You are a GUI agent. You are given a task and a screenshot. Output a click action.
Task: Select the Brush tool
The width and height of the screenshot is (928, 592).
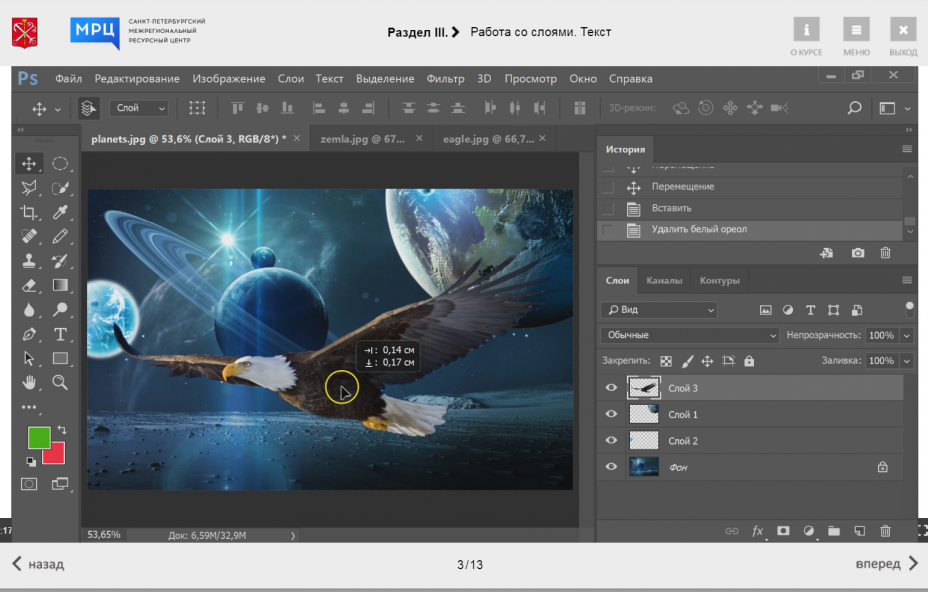pos(60,236)
